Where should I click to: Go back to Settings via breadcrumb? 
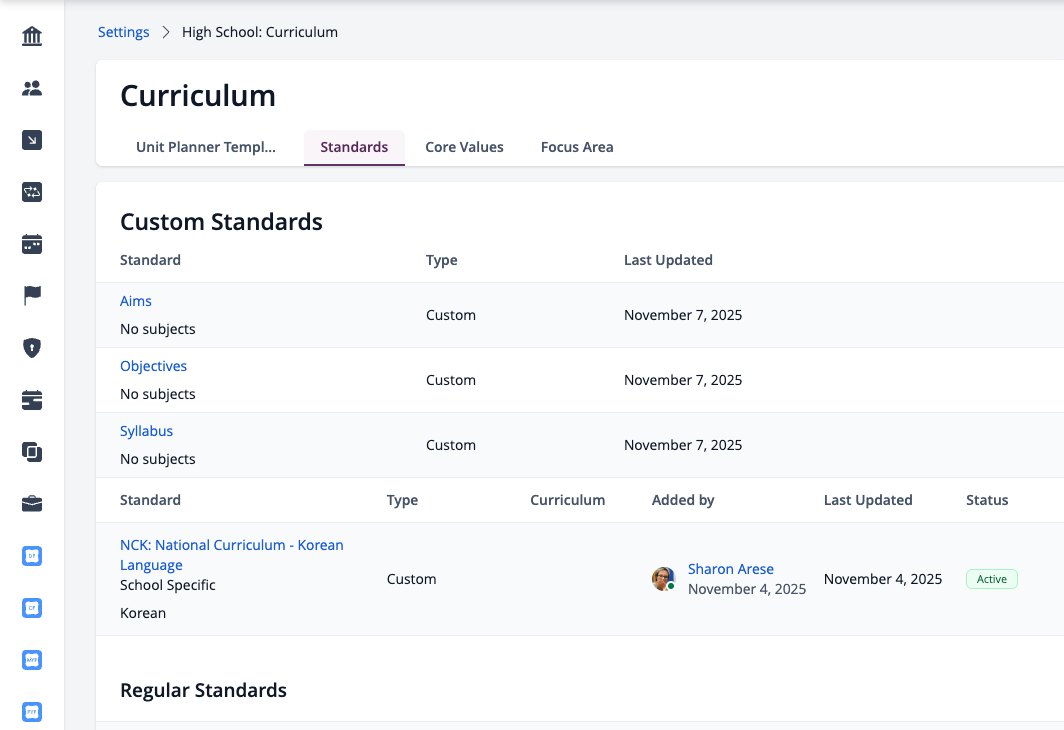[x=124, y=32]
